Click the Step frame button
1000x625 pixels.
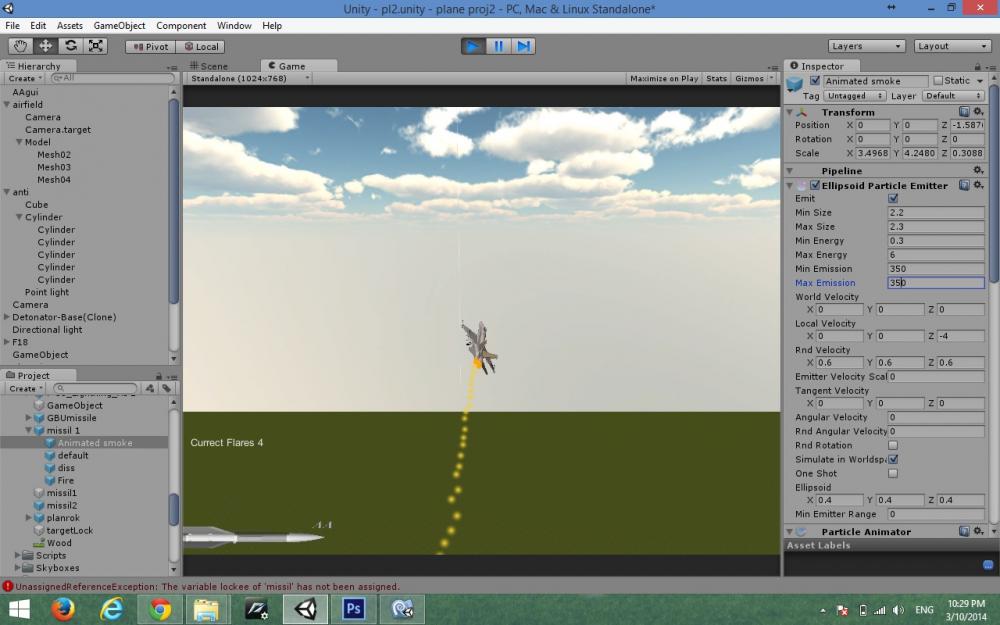point(523,46)
